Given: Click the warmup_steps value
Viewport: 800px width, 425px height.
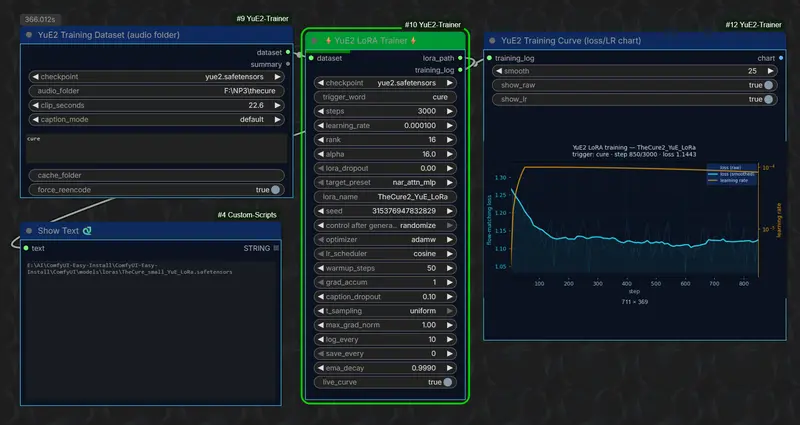Looking at the screenshot, I should (431, 268).
